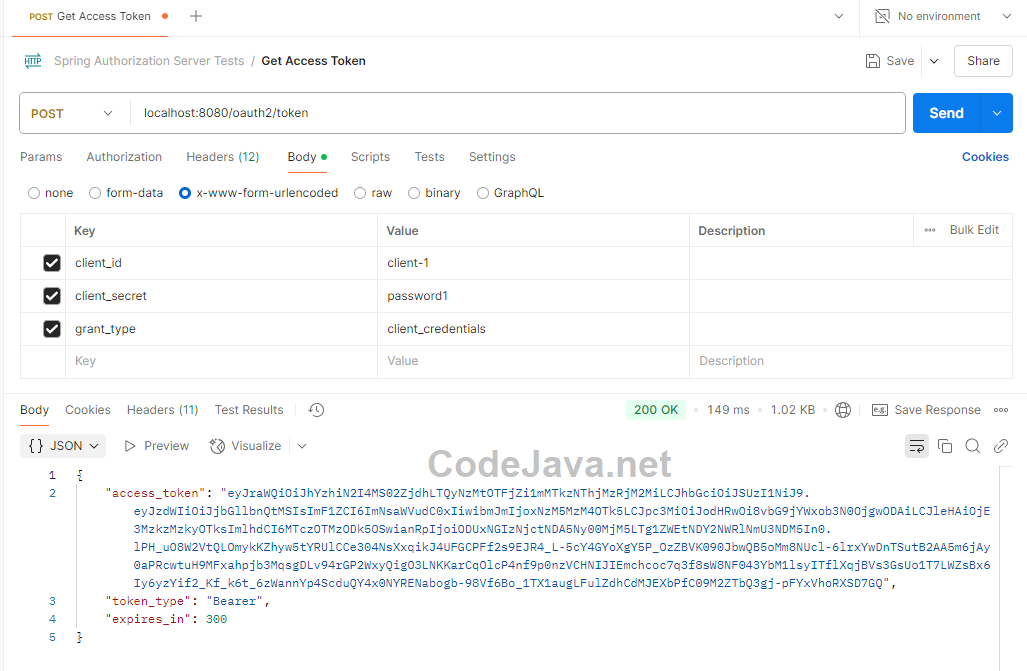The image size is (1027, 671).
Task: Select the none body type
Action: pyautogui.click(x=34, y=193)
